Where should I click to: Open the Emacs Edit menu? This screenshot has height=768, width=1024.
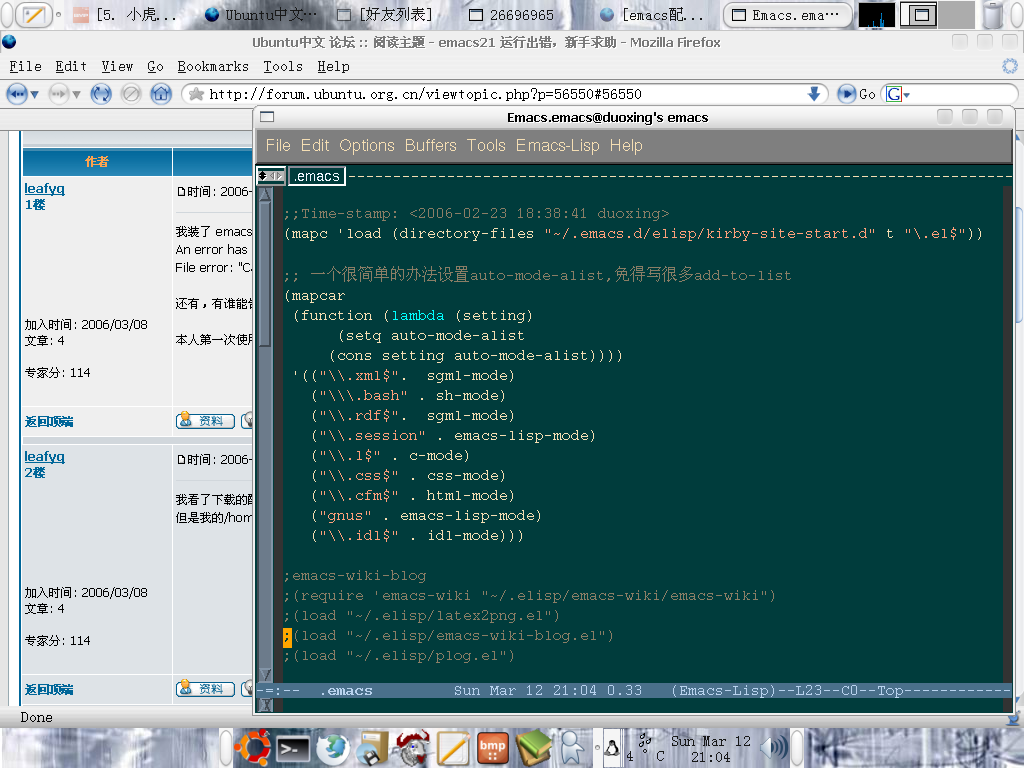(x=315, y=145)
